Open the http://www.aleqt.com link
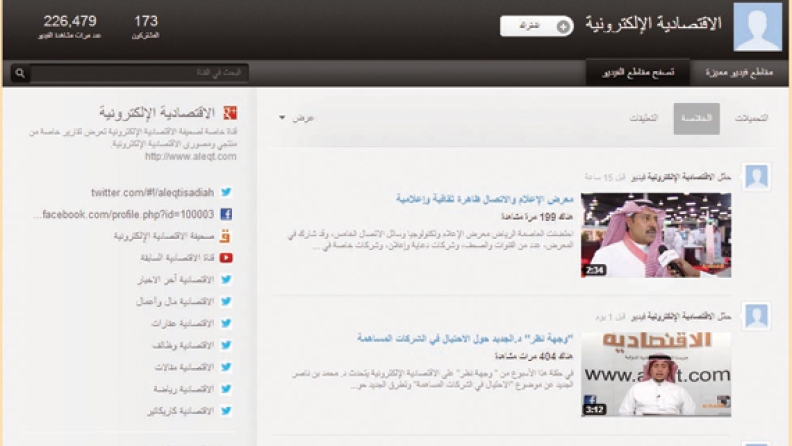Image resolution: width=792 pixels, height=446 pixels. click(x=190, y=157)
